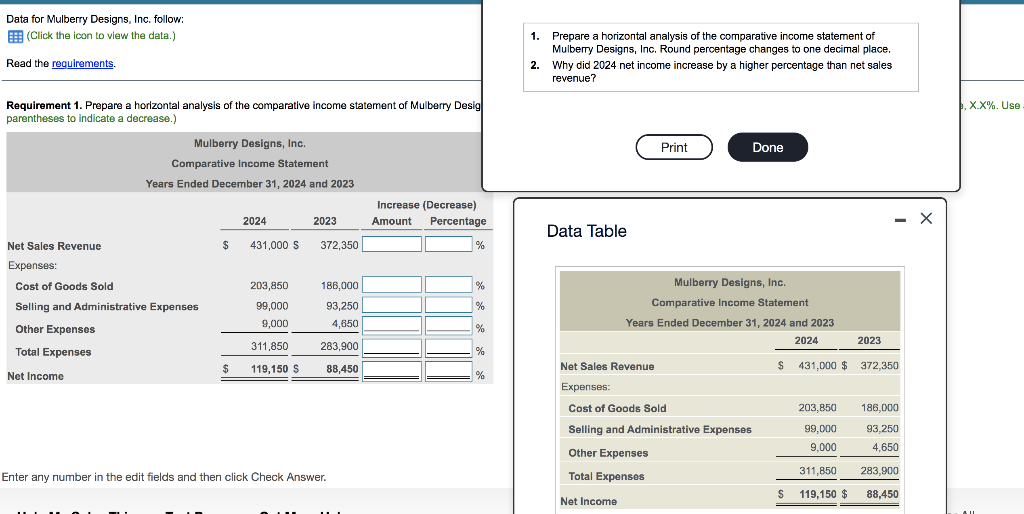Click 372,350 in the worksheet 2023 column
Screen dimensions: 1024x514
coord(339,245)
